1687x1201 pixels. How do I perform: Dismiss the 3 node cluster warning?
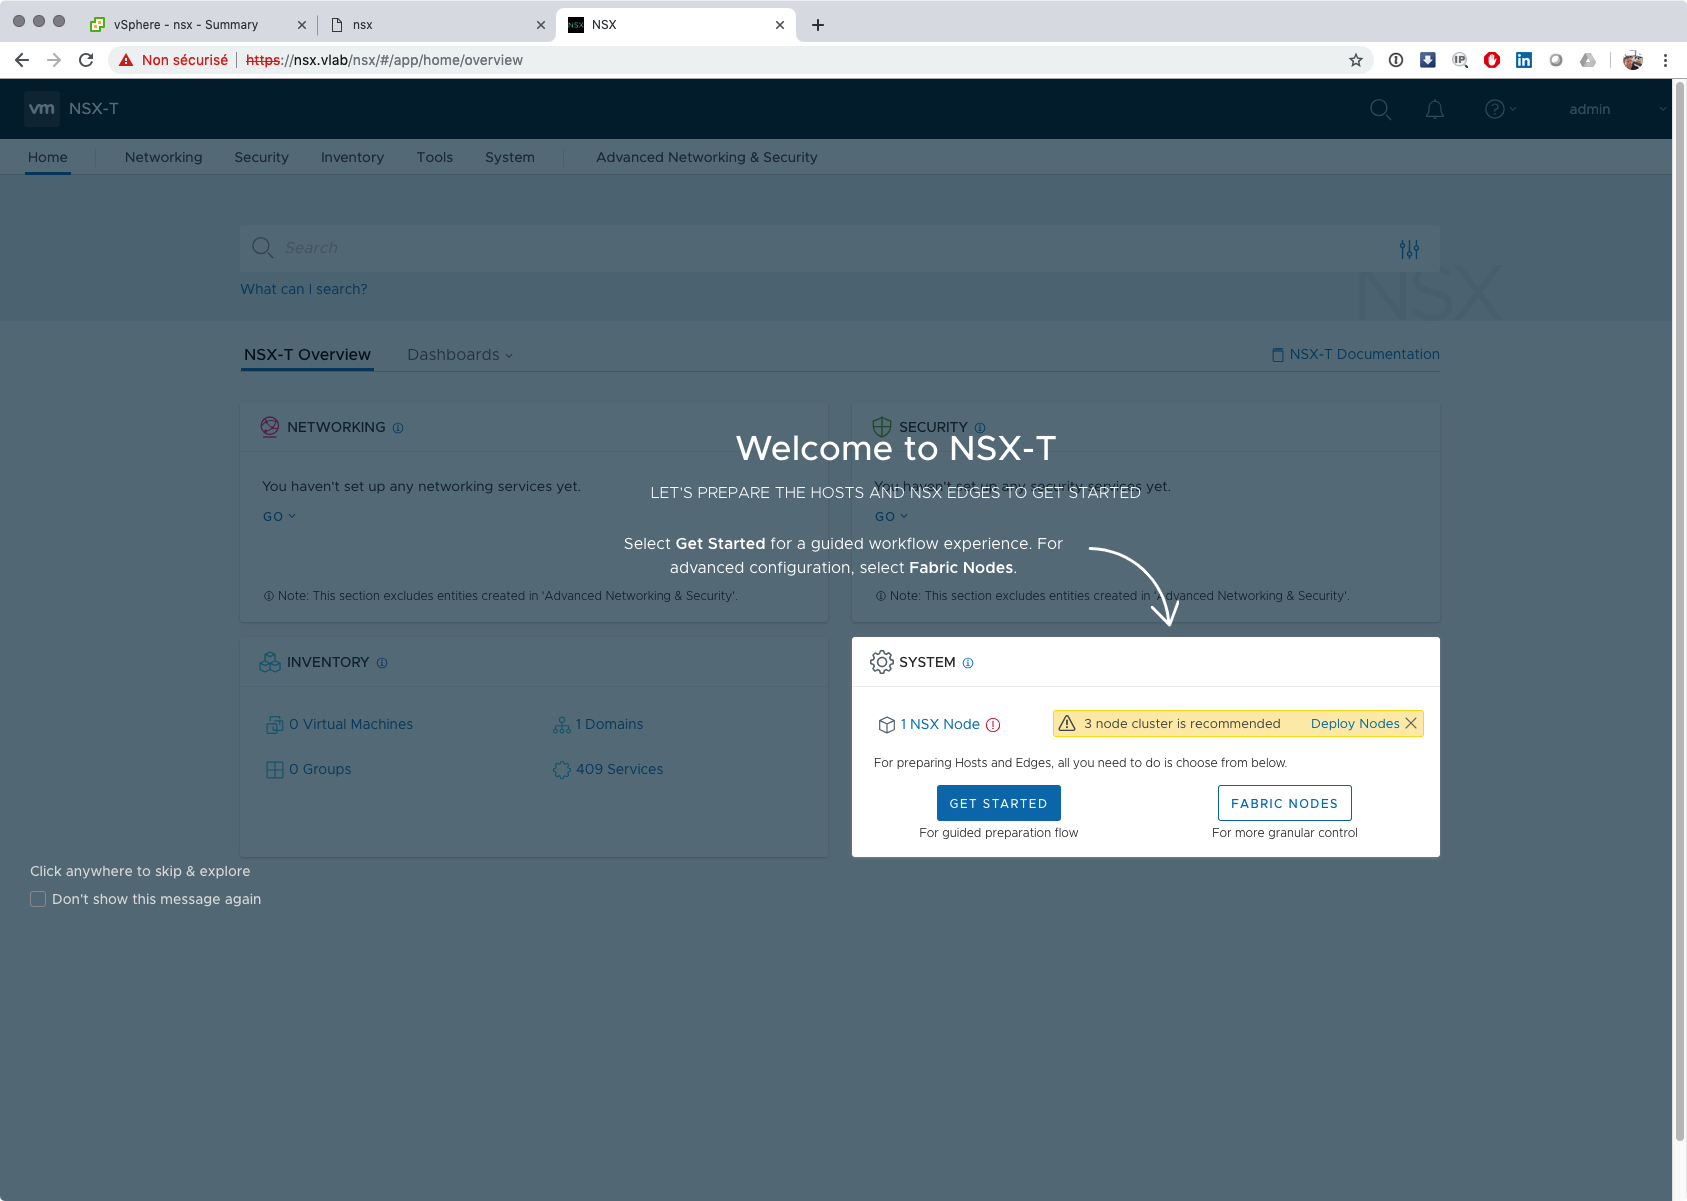click(1411, 723)
